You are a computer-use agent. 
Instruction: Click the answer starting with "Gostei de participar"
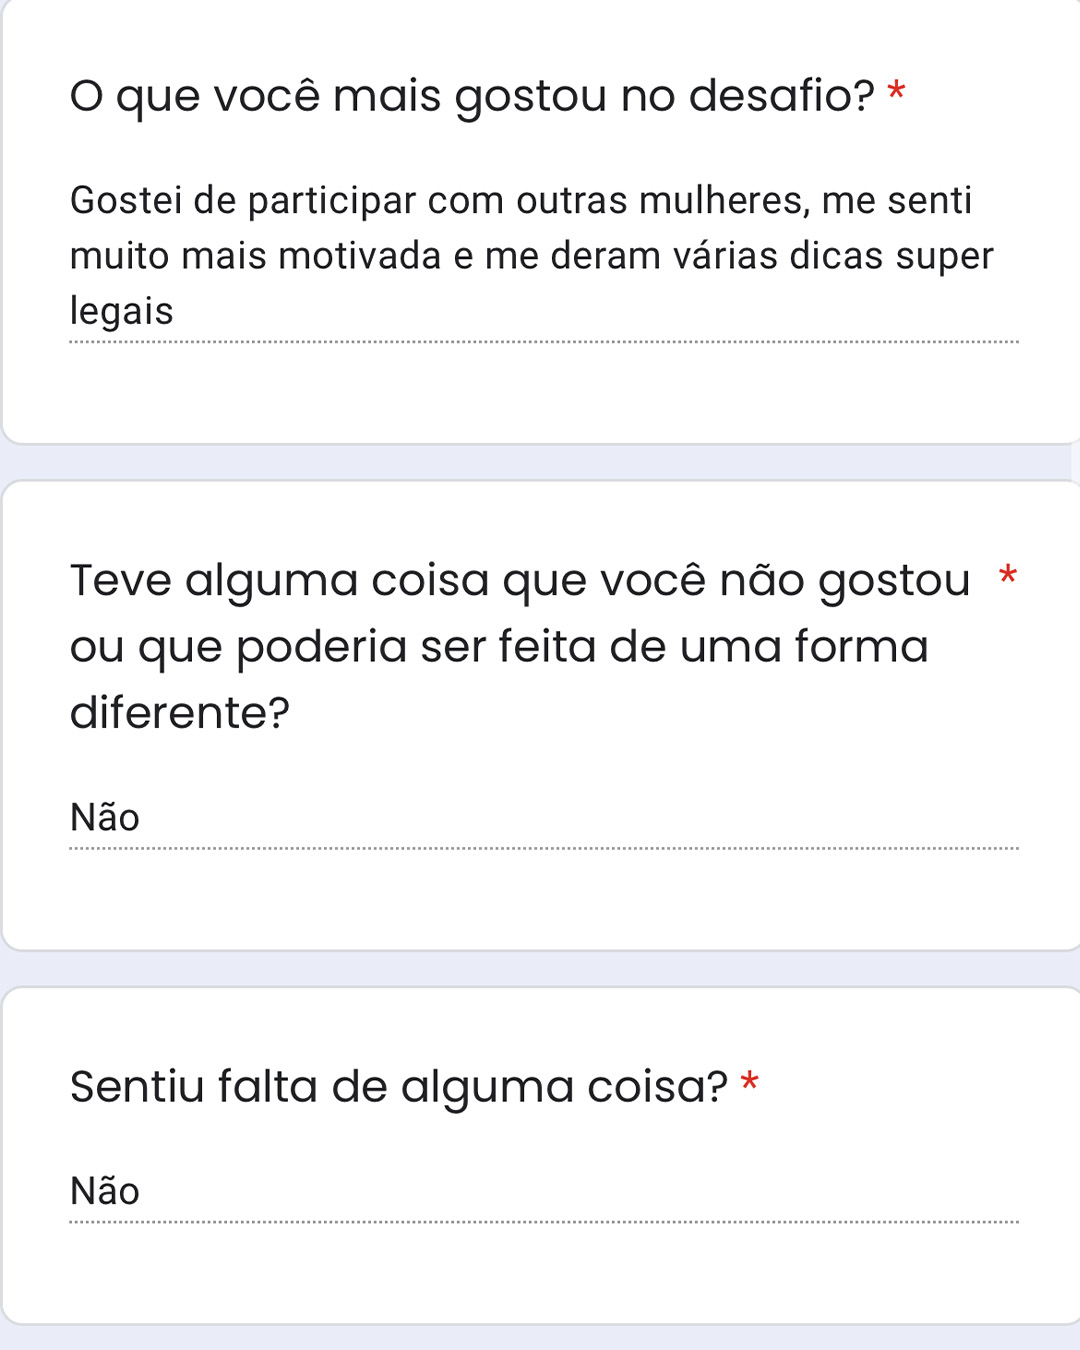(x=532, y=256)
